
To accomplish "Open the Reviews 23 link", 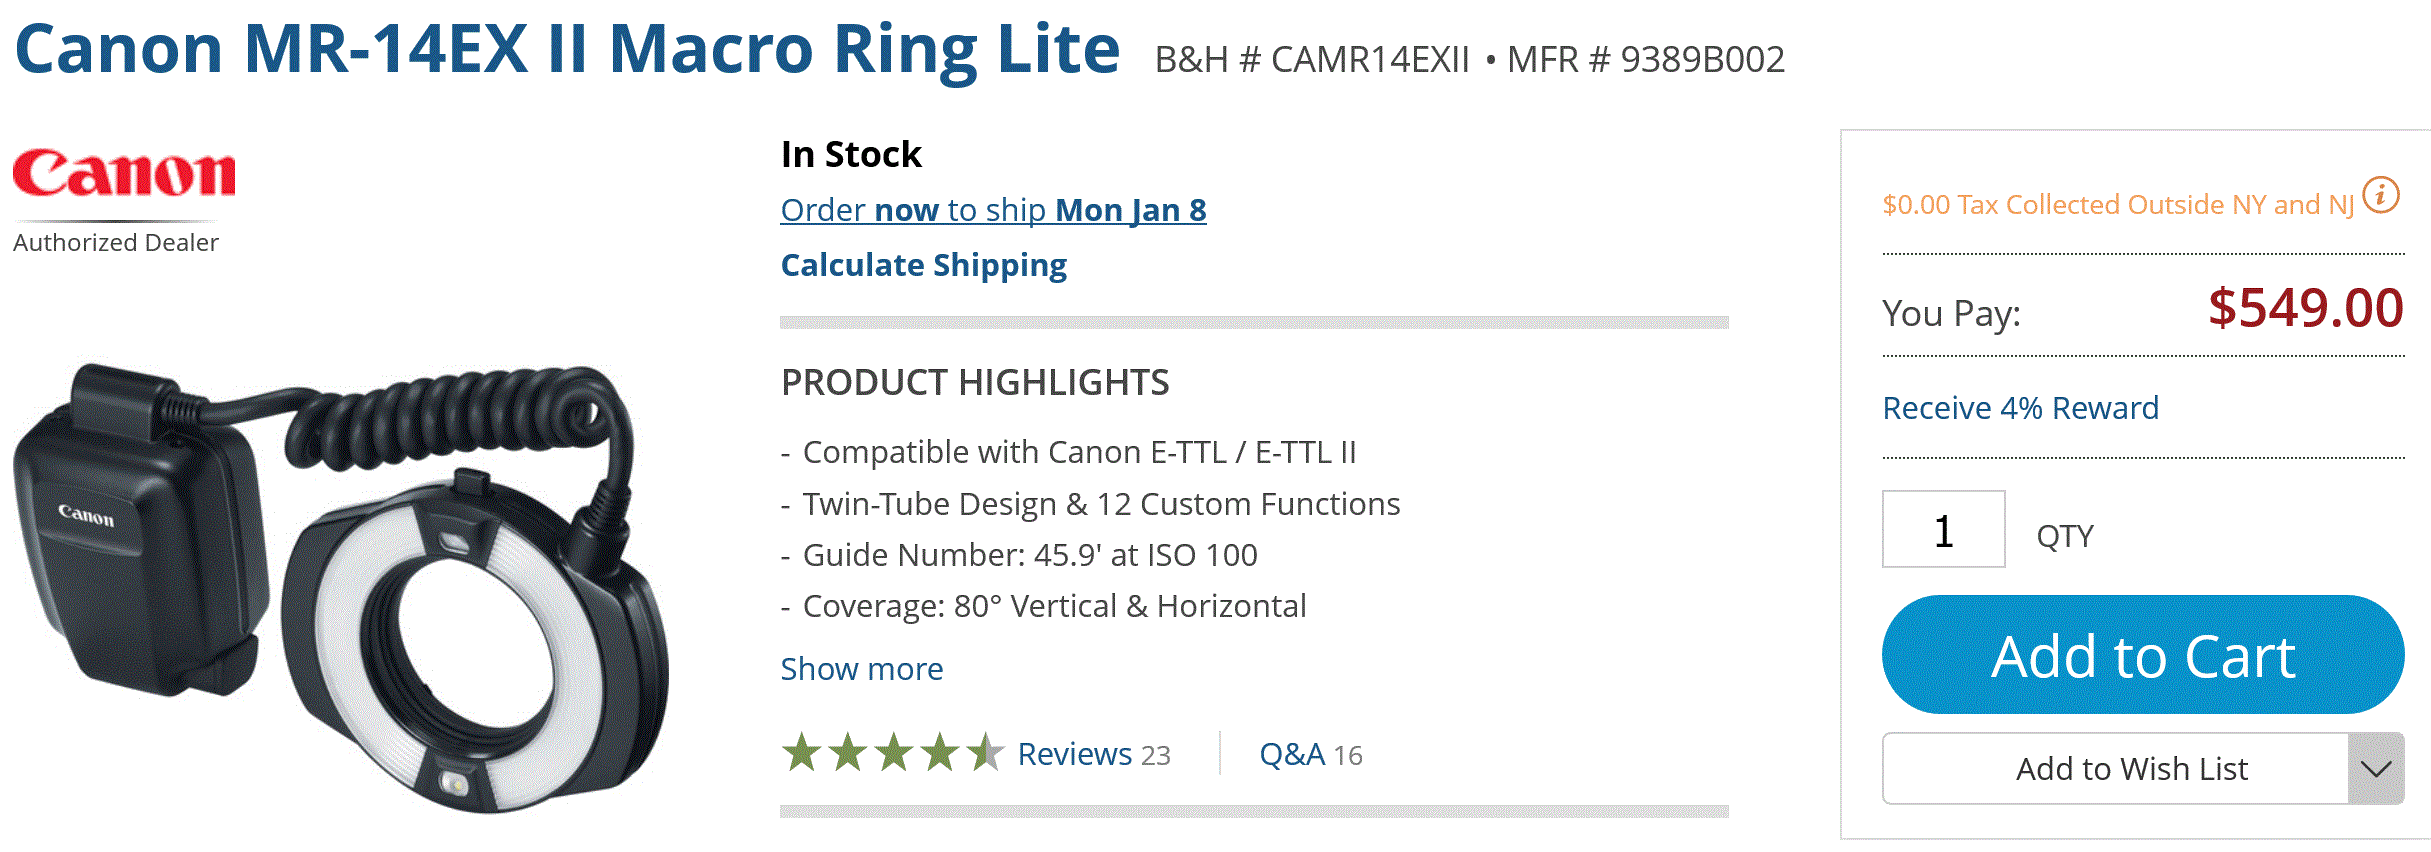I will coord(1093,754).
